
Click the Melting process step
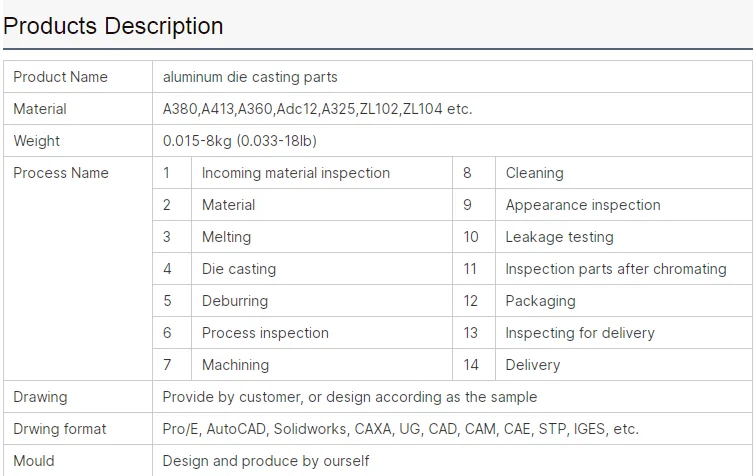coord(226,237)
